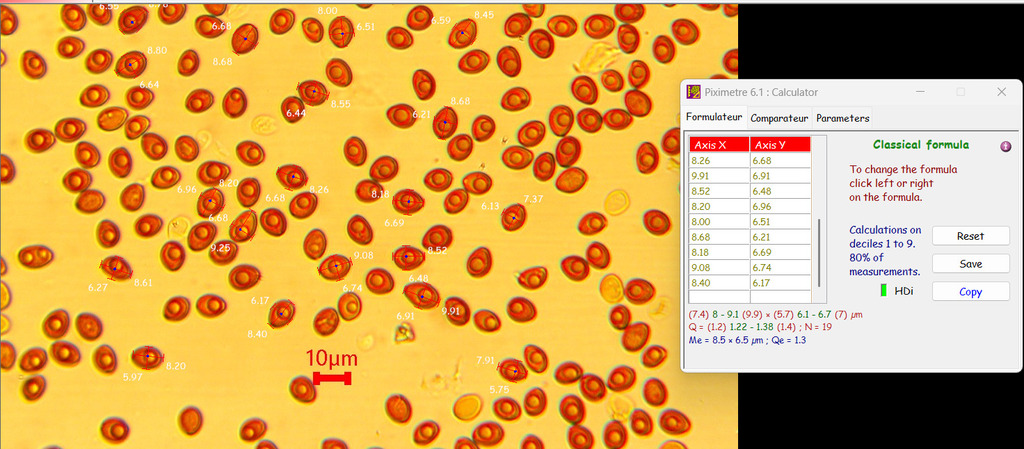Select the 8.18 cell in the Axis X column

[720, 252]
